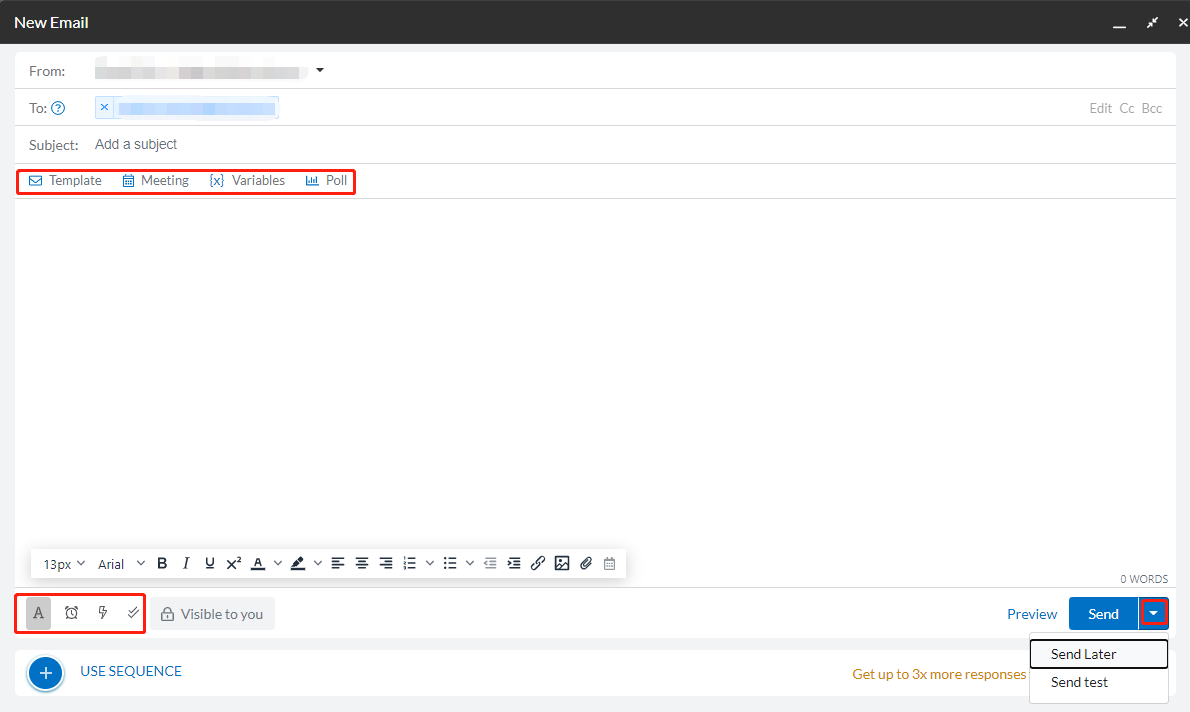Open the Preview link
This screenshot has width=1190, height=712.
coord(1032,614)
